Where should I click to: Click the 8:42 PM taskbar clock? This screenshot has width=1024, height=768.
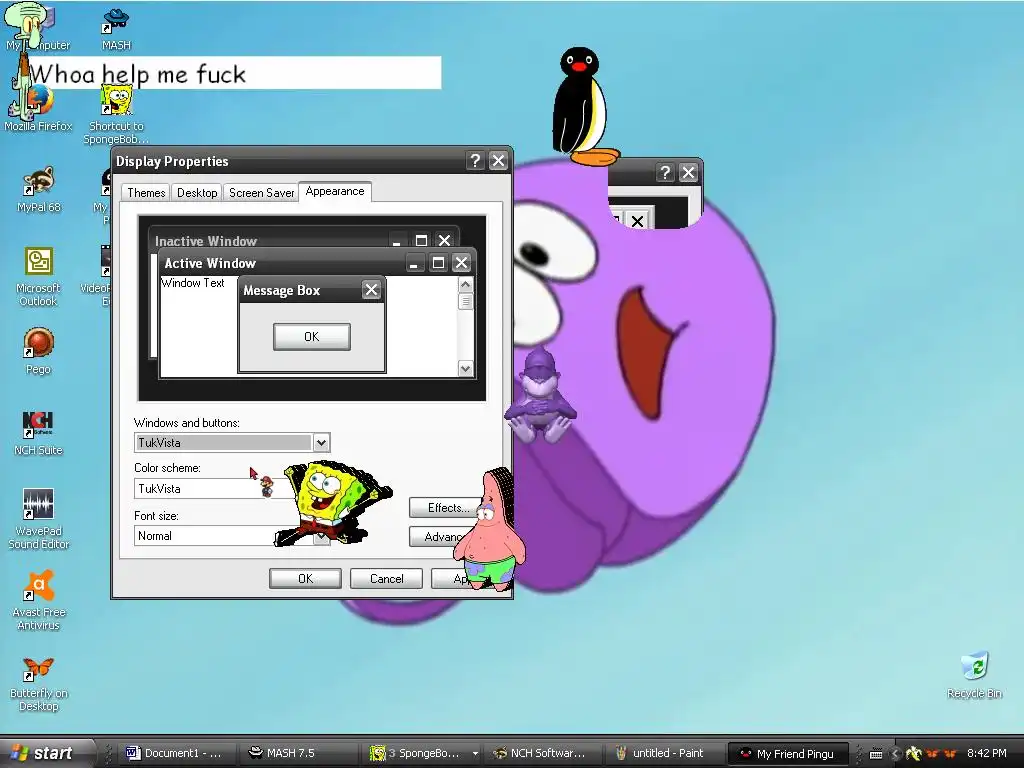(987, 753)
